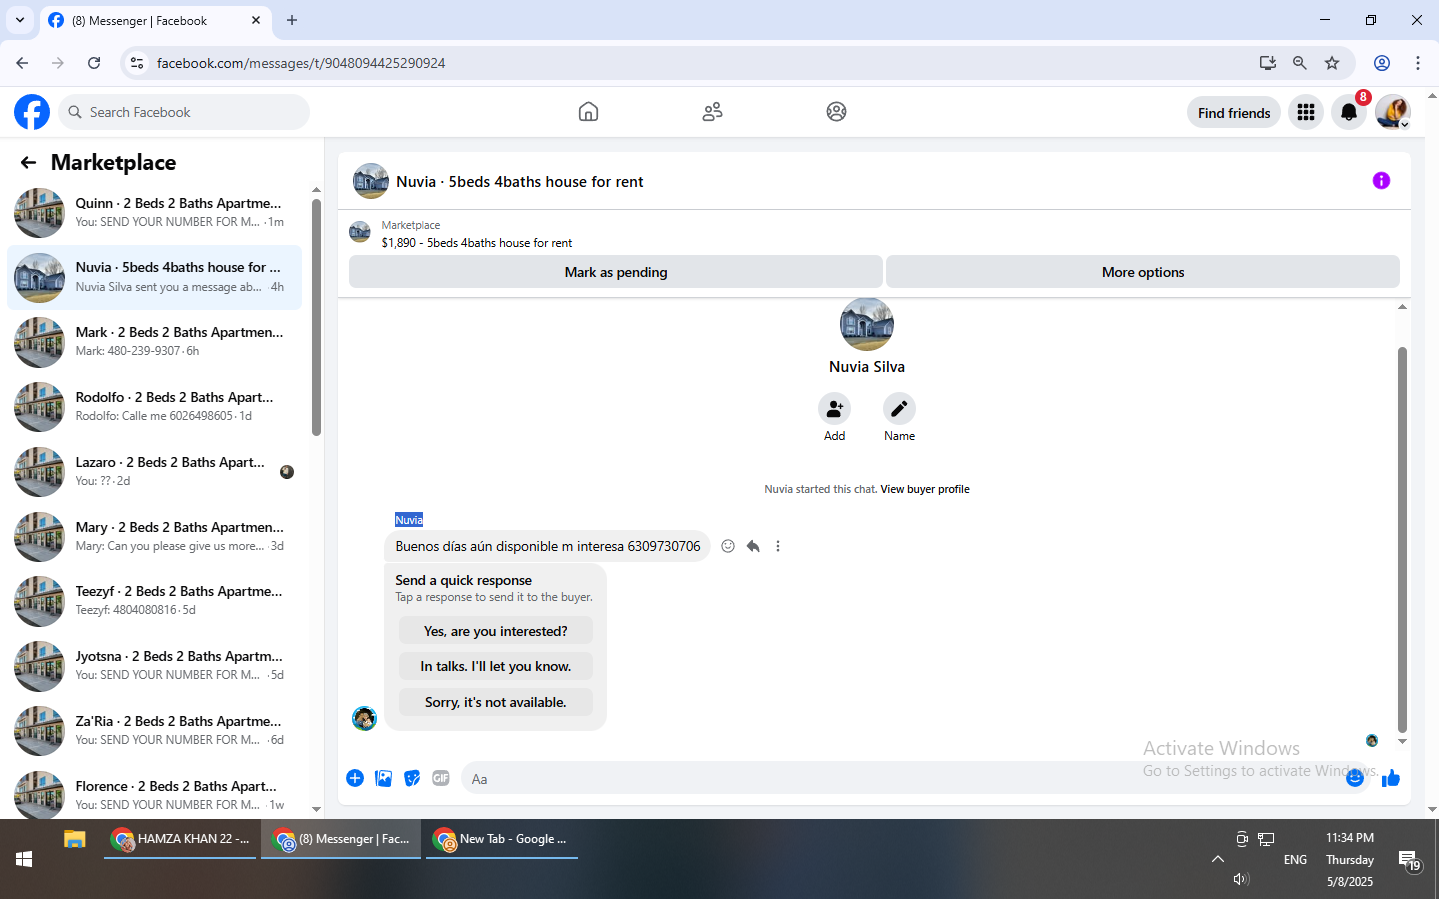Focus the Search Facebook field

coord(184,112)
